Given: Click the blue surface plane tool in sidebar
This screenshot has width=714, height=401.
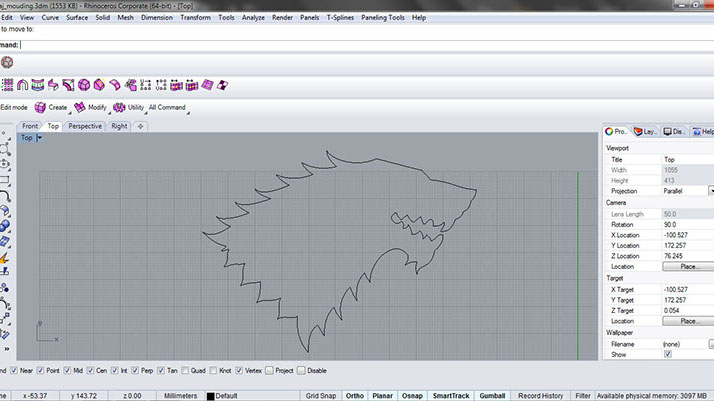Looking at the screenshot, I should point(5,242).
